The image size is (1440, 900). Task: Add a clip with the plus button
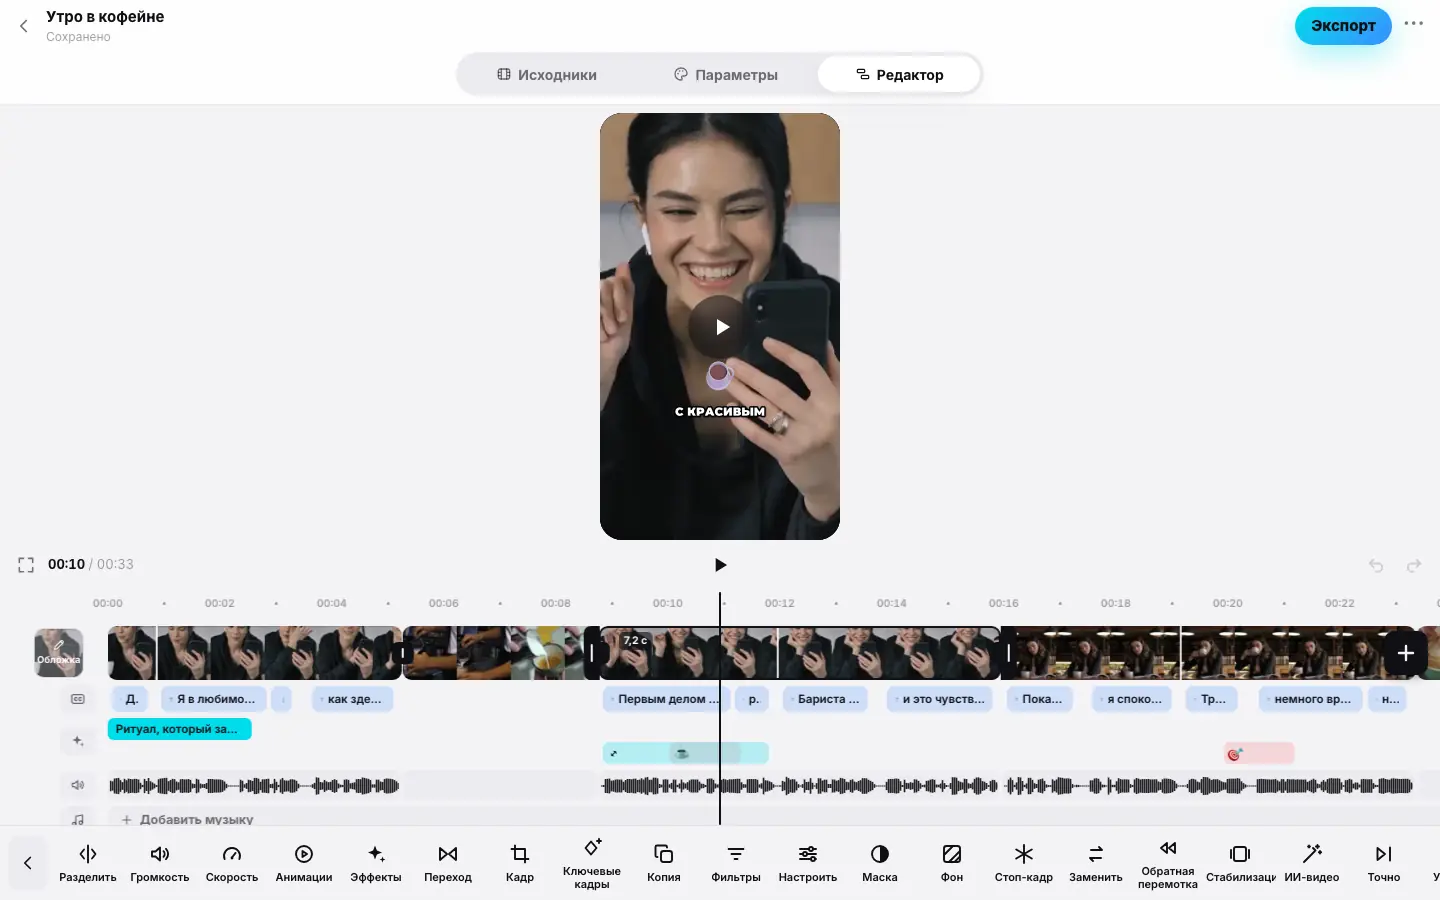(1405, 653)
